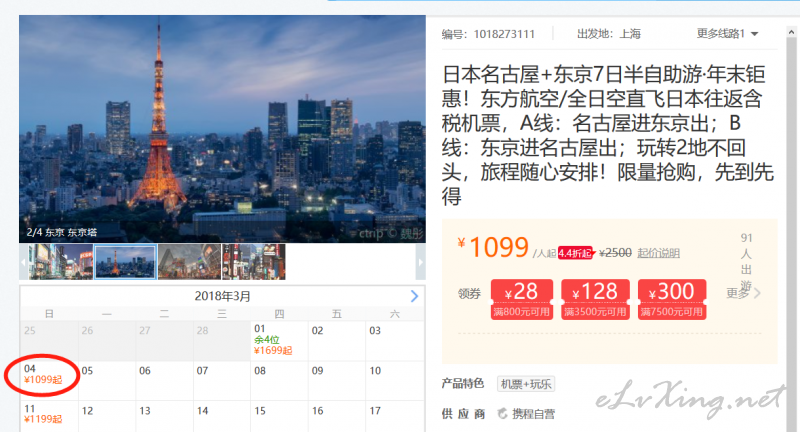Select March 04 priced ¥1099起

click(x=49, y=380)
